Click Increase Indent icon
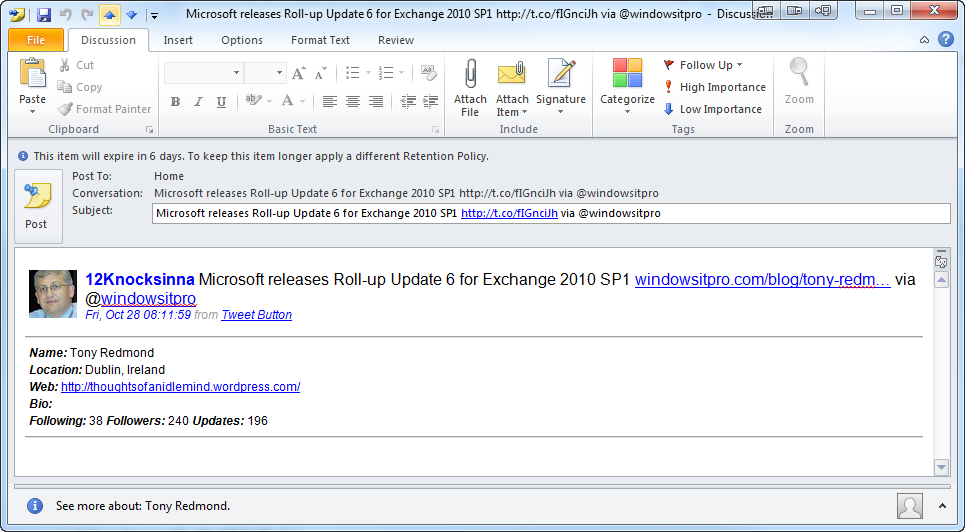This screenshot has height=532, width=965. pos(431,102)
